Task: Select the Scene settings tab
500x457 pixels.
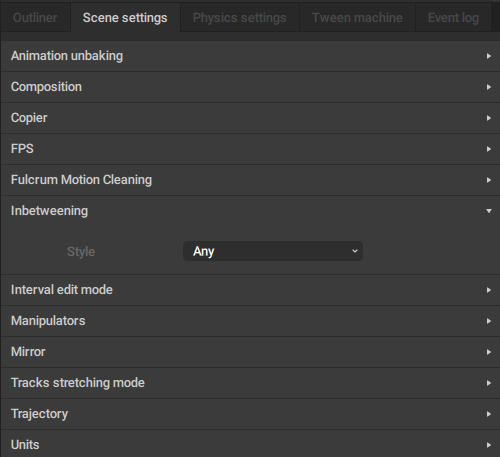Action: pyautogui.click(x=125, y=18)
